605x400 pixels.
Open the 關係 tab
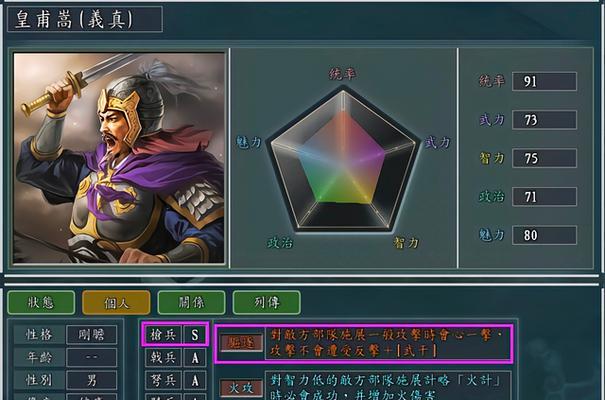191,302
